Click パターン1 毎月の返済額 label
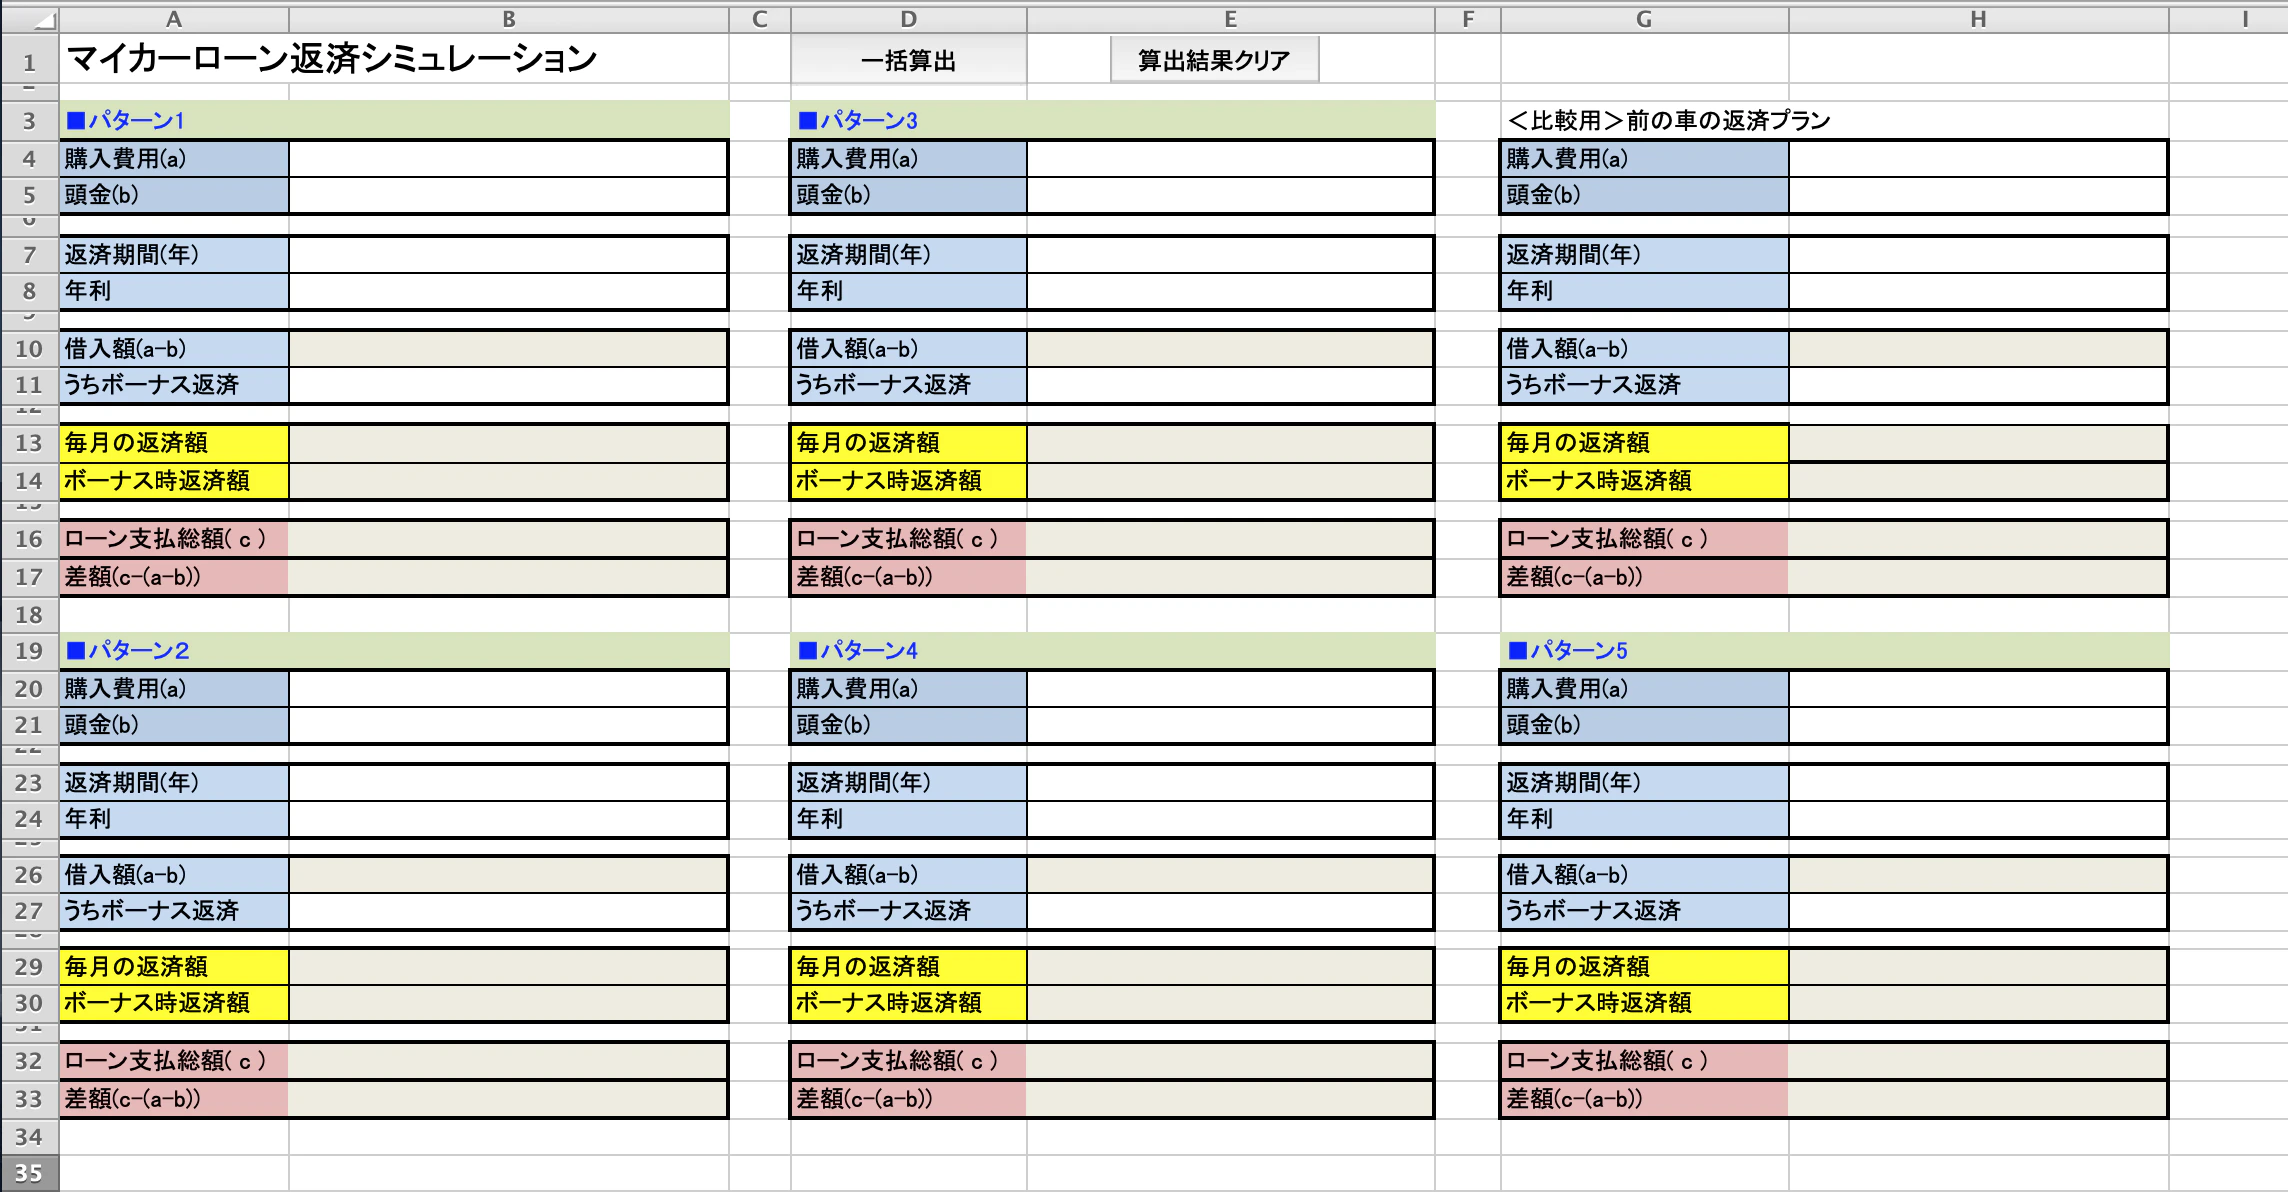Image resolution: width=2288 pixels, height=1192 pixels. pos(136,443)
